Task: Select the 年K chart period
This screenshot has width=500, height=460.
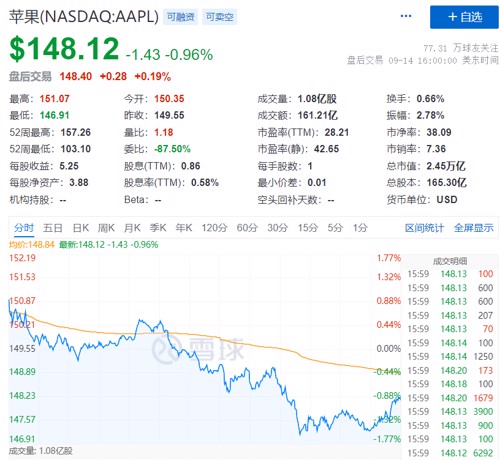Action: pyautogui.click(x=184, y=228)
